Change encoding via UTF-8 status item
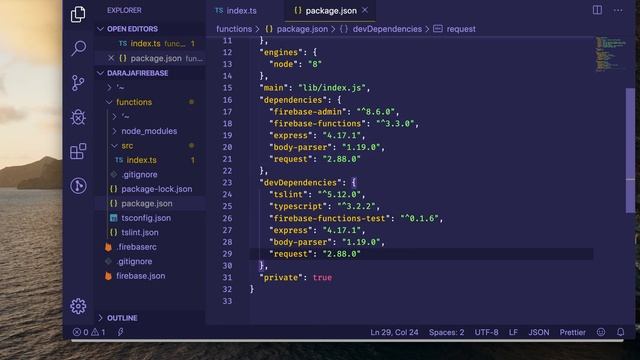The width and height of the screenshot is (640, 360). coord(487,332)
